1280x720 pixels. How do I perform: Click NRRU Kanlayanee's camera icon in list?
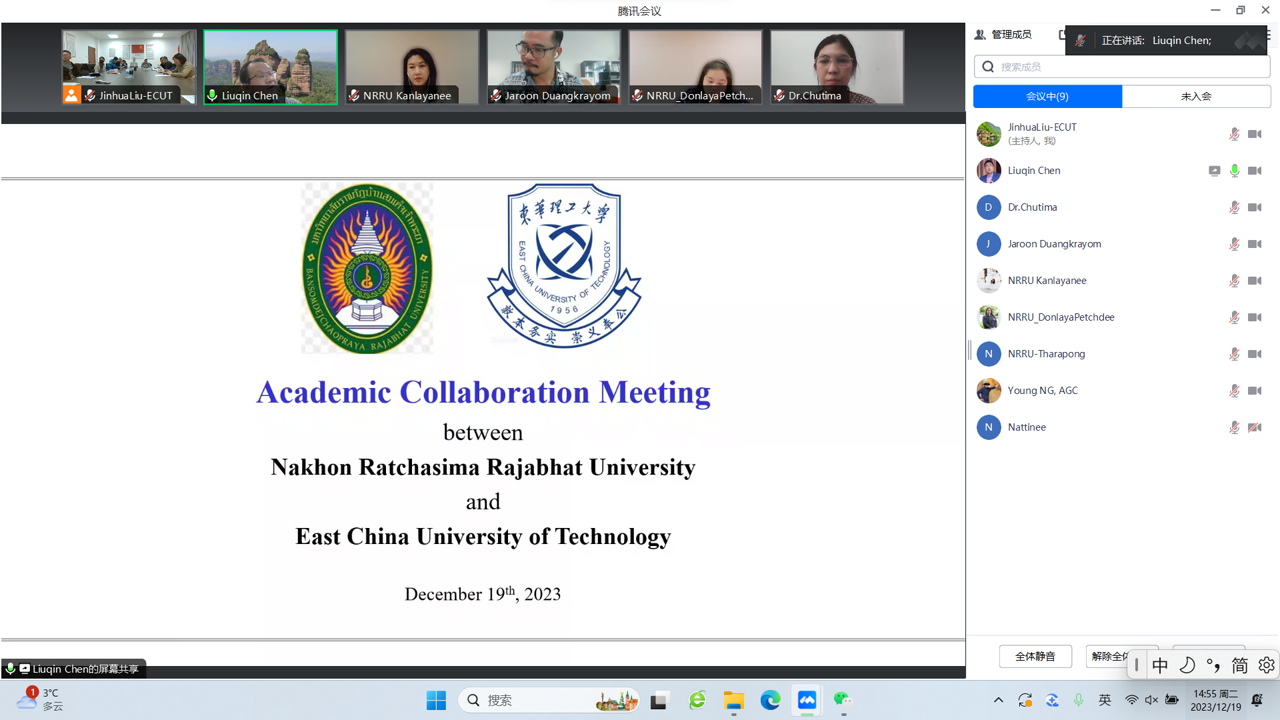click(1255, 281)
